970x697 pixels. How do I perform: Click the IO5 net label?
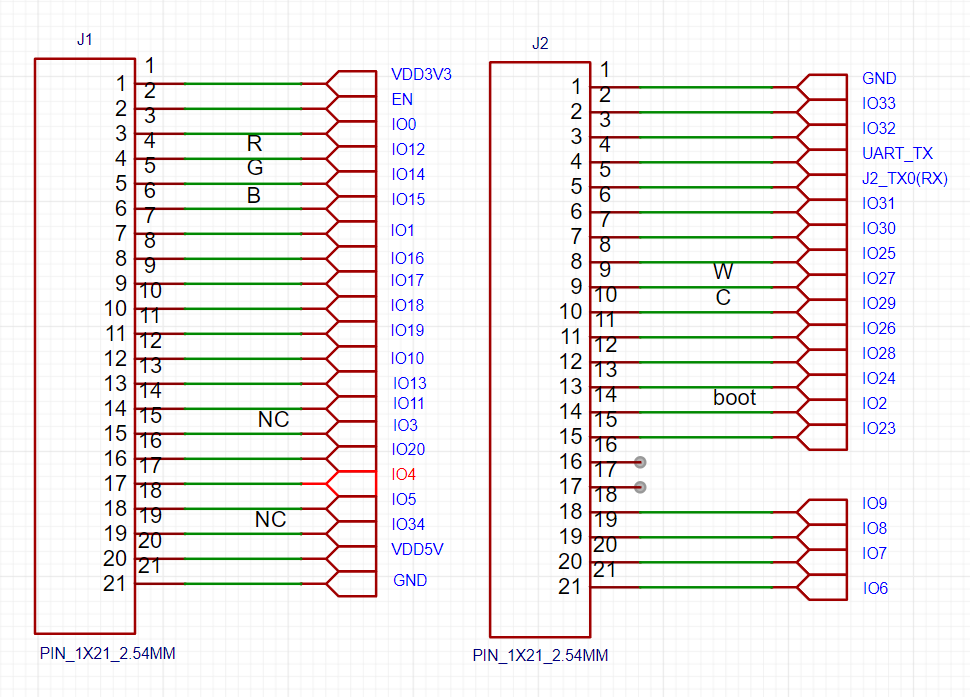pyautogui.click(x=403, y=499)
